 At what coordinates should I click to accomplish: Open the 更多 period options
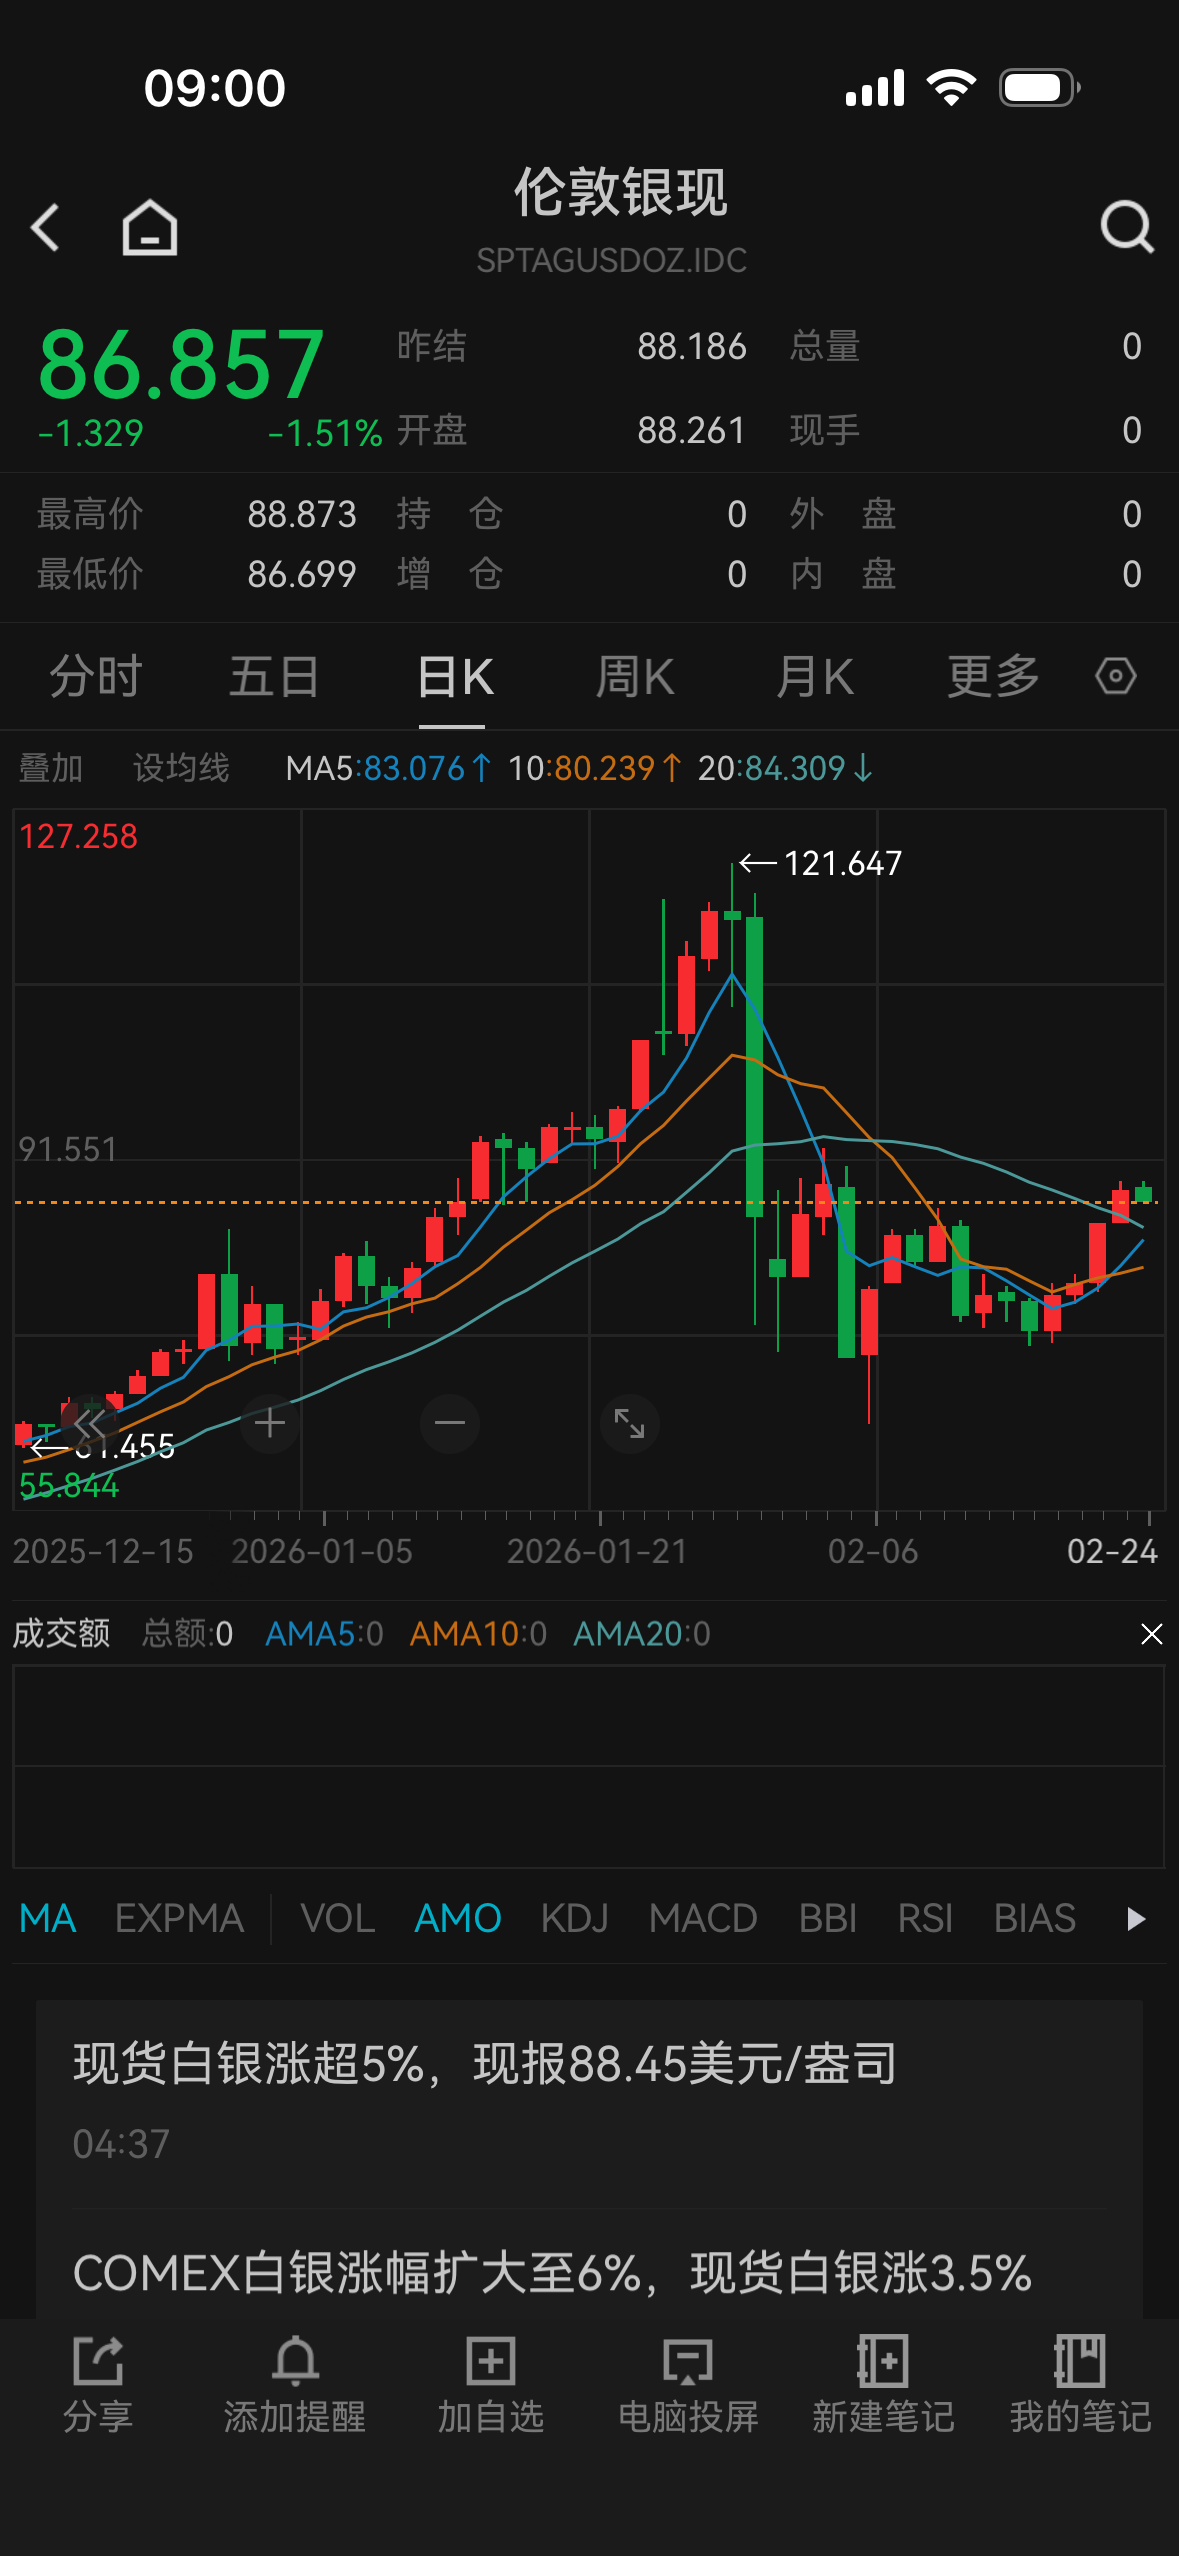(993, 676)
